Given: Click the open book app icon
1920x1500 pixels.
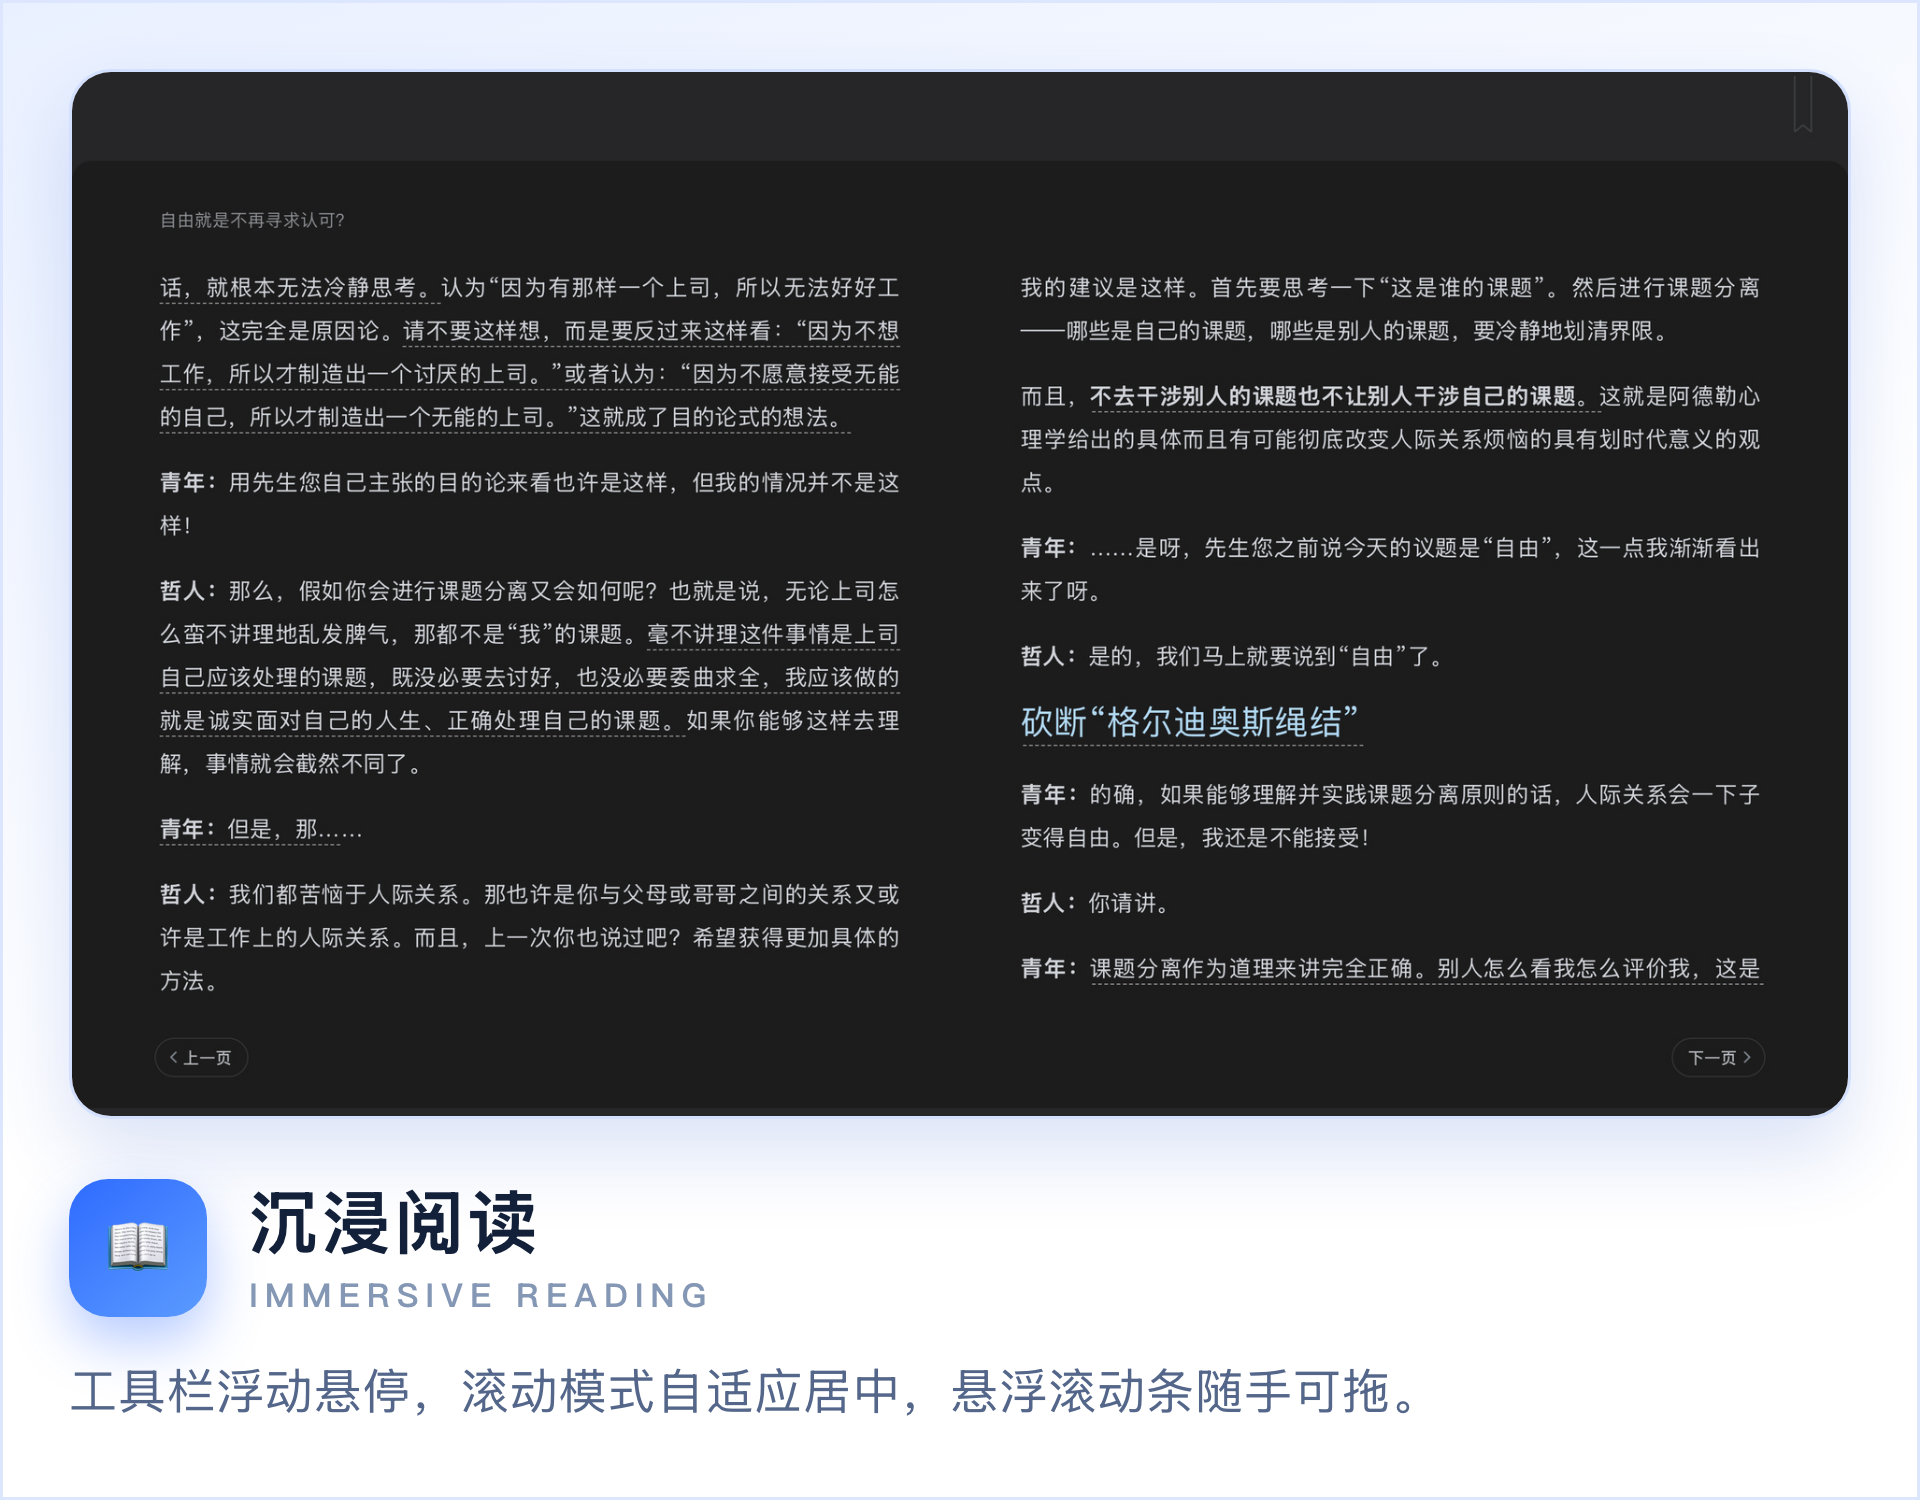Looking at the screenshot, I should [x=138, y=1247].
